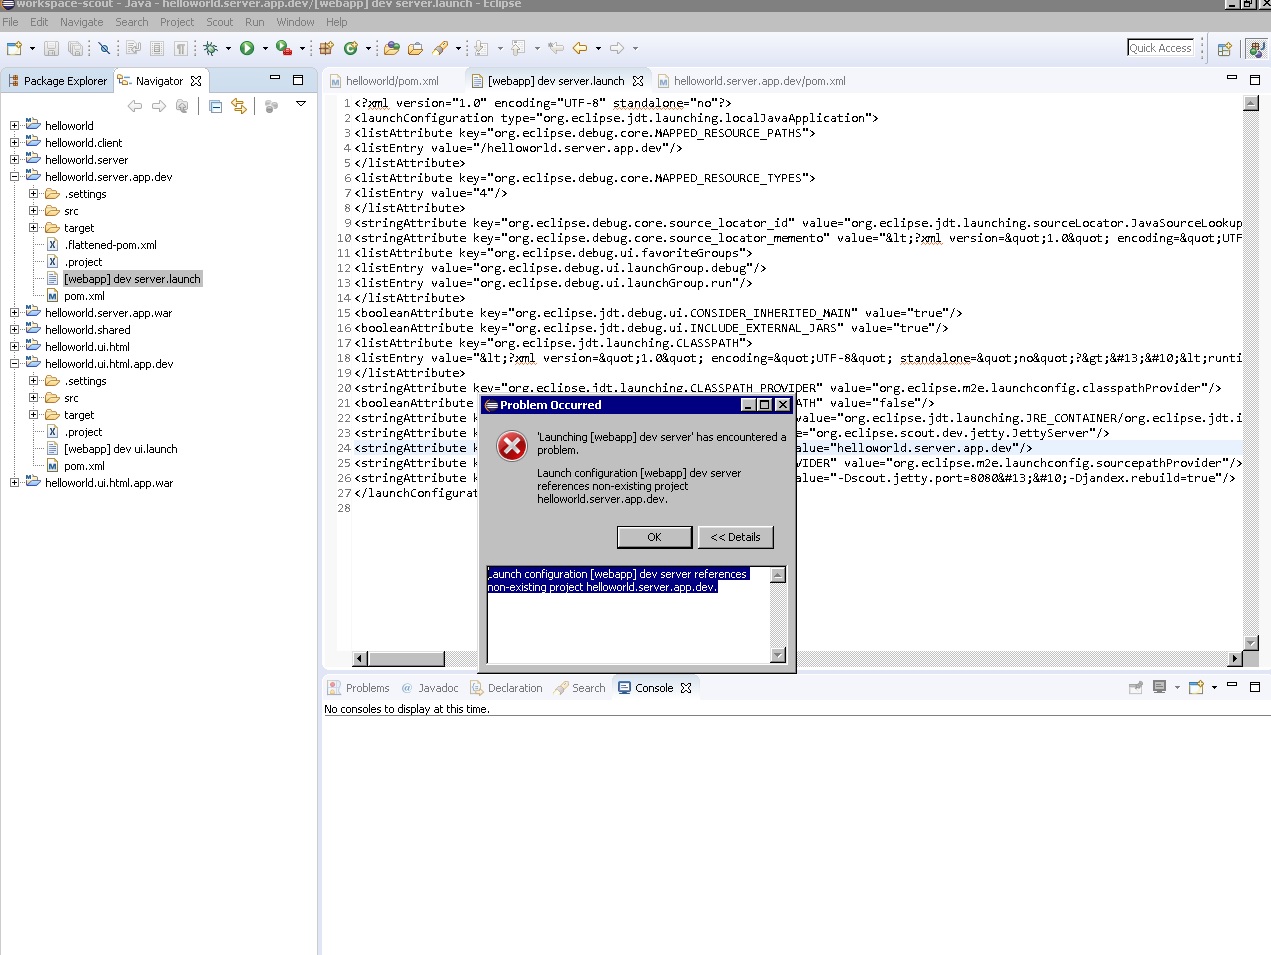Screen dimensions: 1271x955
Task: Click the editor vertical scroll up arrow
Action: [1250, 103]
